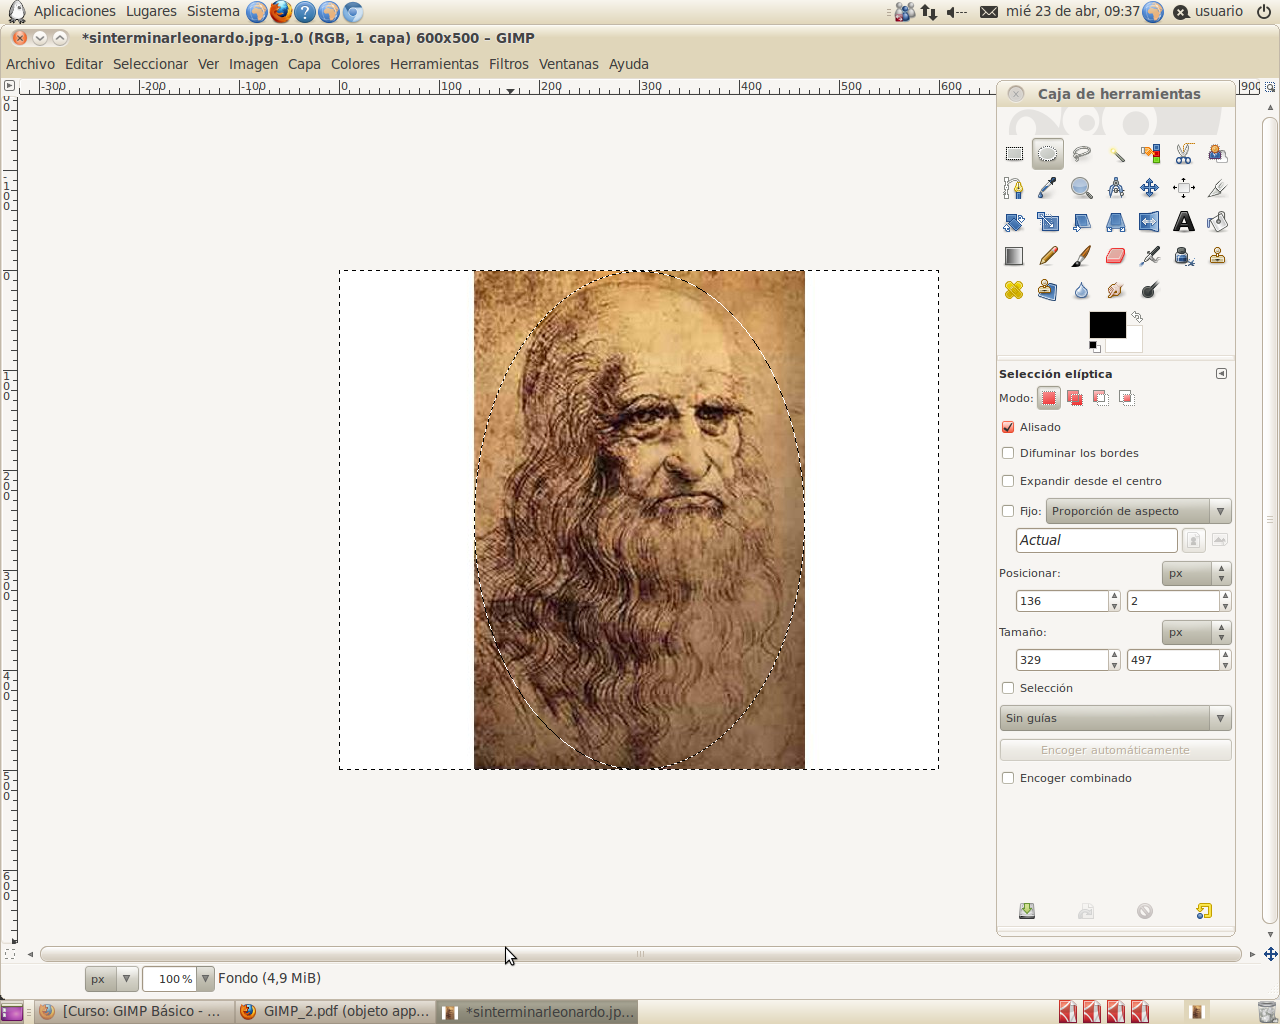This screenshot has height=1024, width=1280.
Task: Open the Filtros menu
Action: [x=508, y=63]
